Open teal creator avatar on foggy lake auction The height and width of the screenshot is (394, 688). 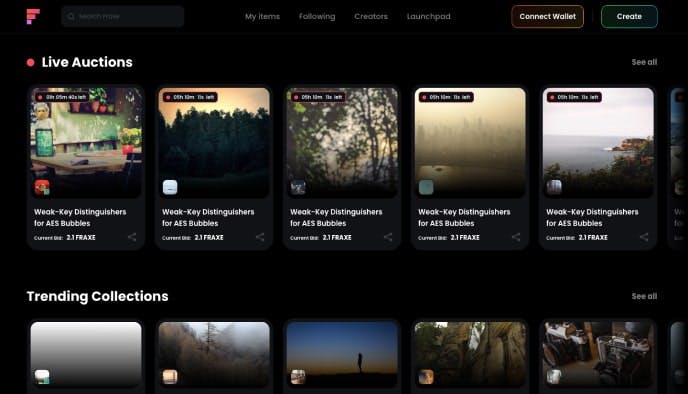[x=426, y=187]
